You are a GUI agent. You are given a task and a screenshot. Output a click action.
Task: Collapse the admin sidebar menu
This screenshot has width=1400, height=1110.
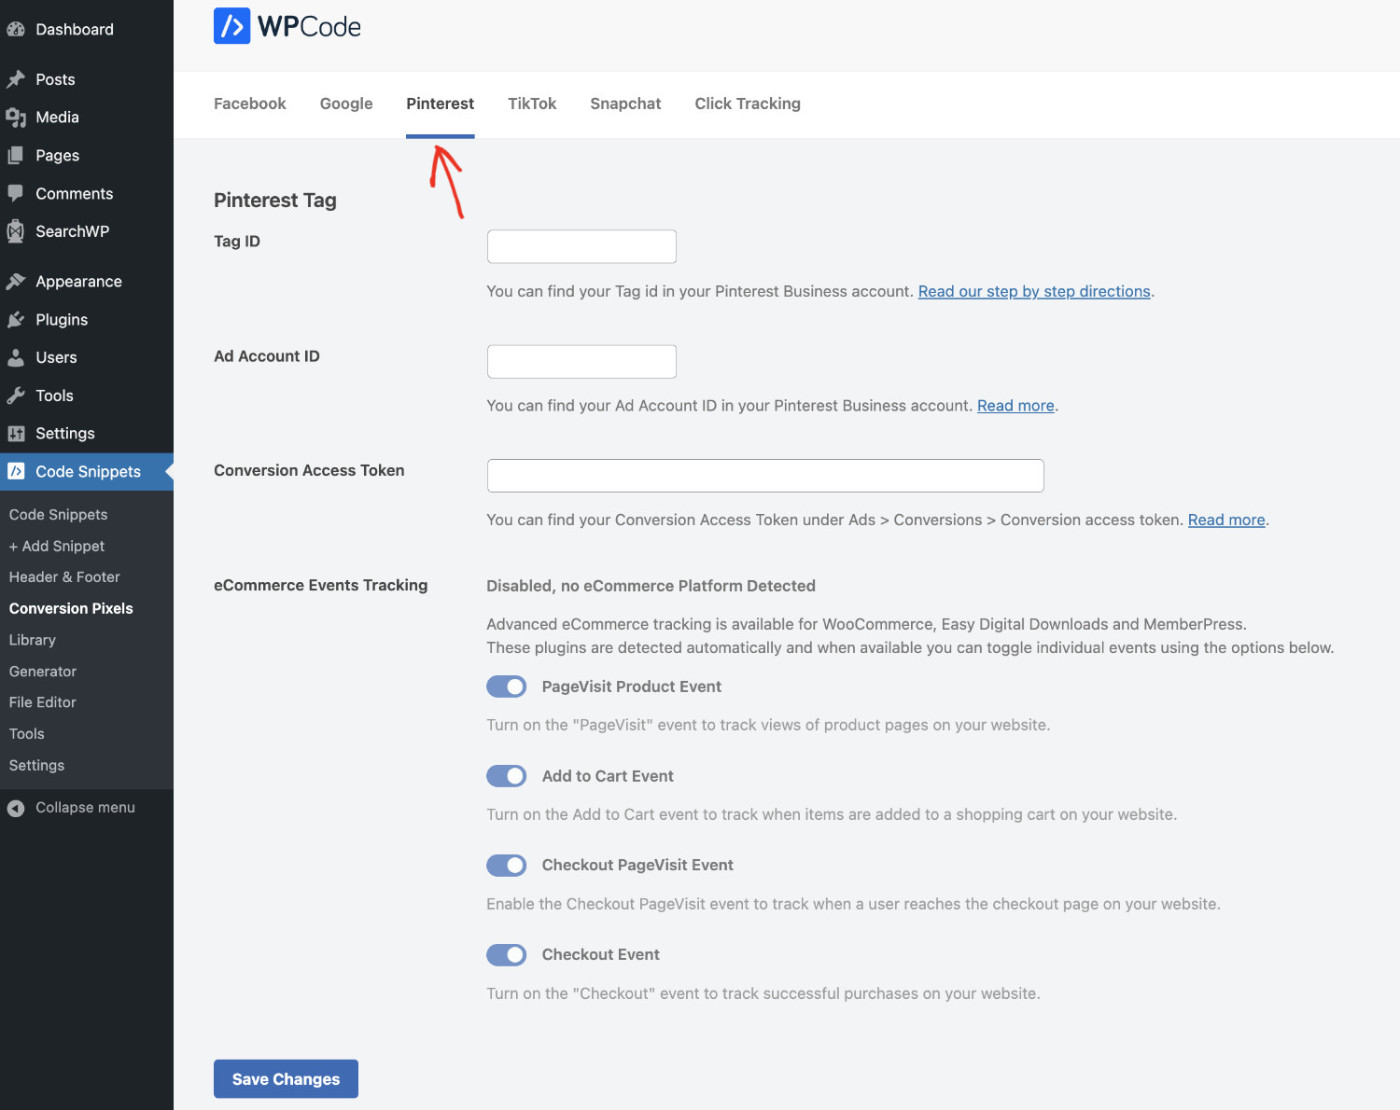[x=70, y=808]
